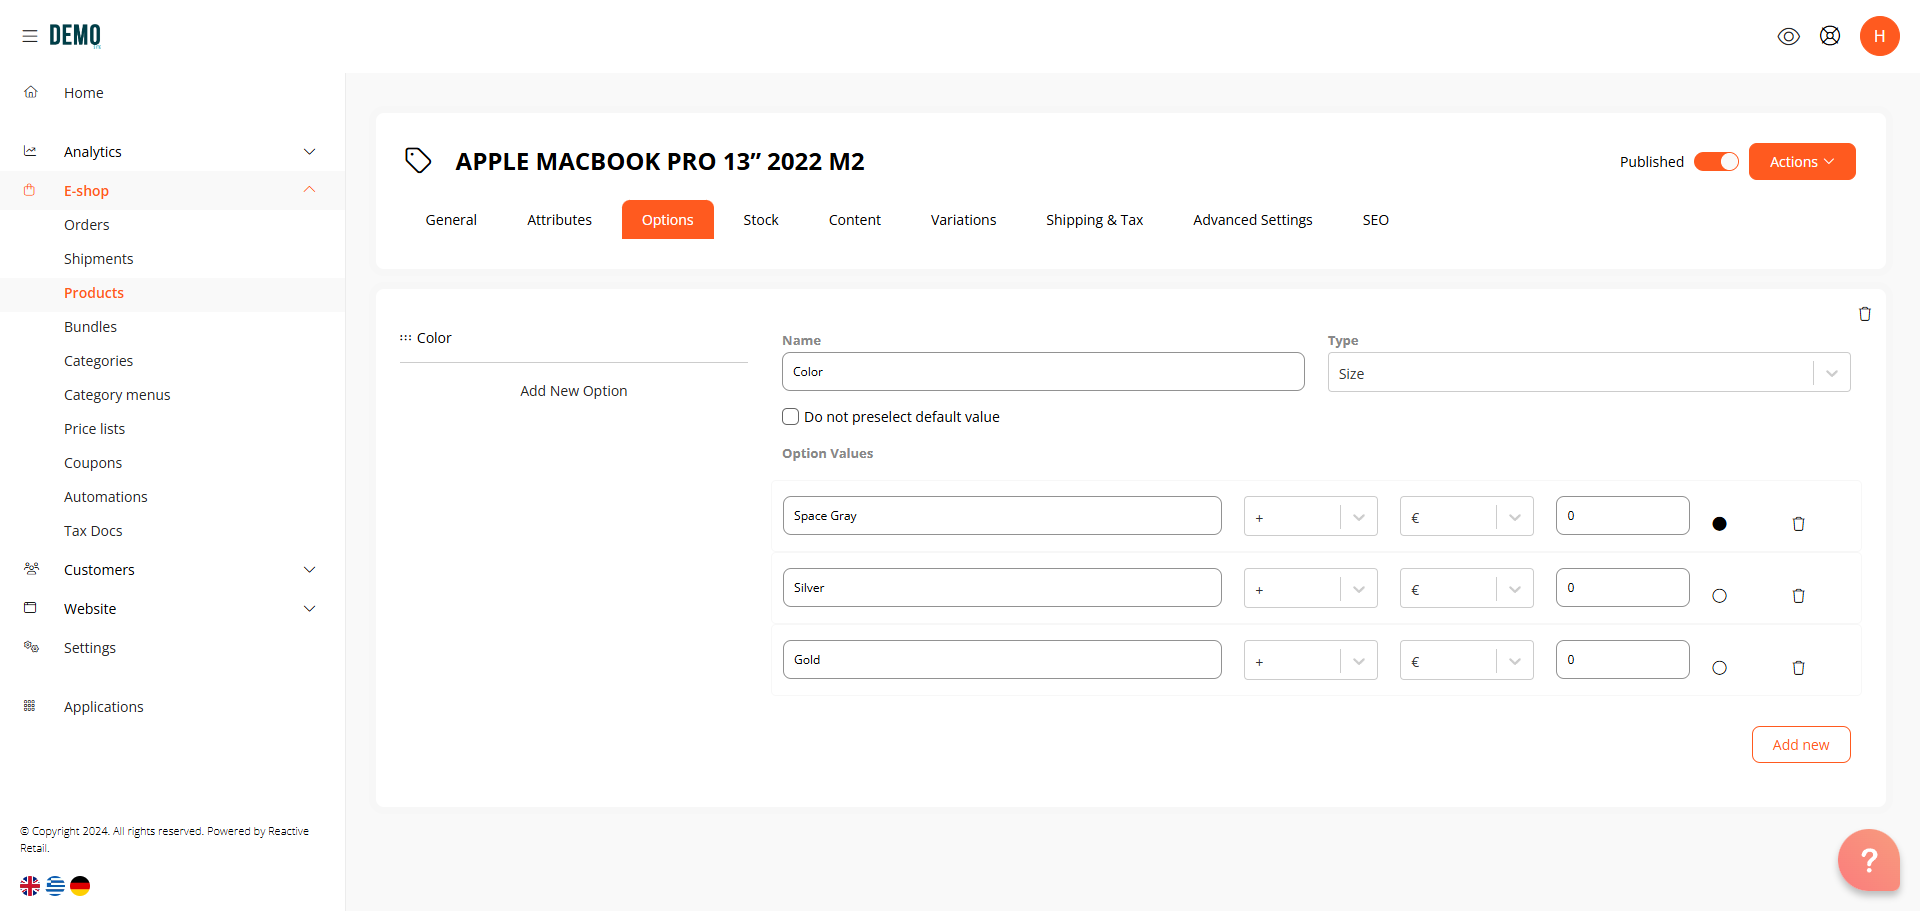This screenshot has width=1920, height=911.
Task: Click Add New Option
Action: click(x=573, y=391)
